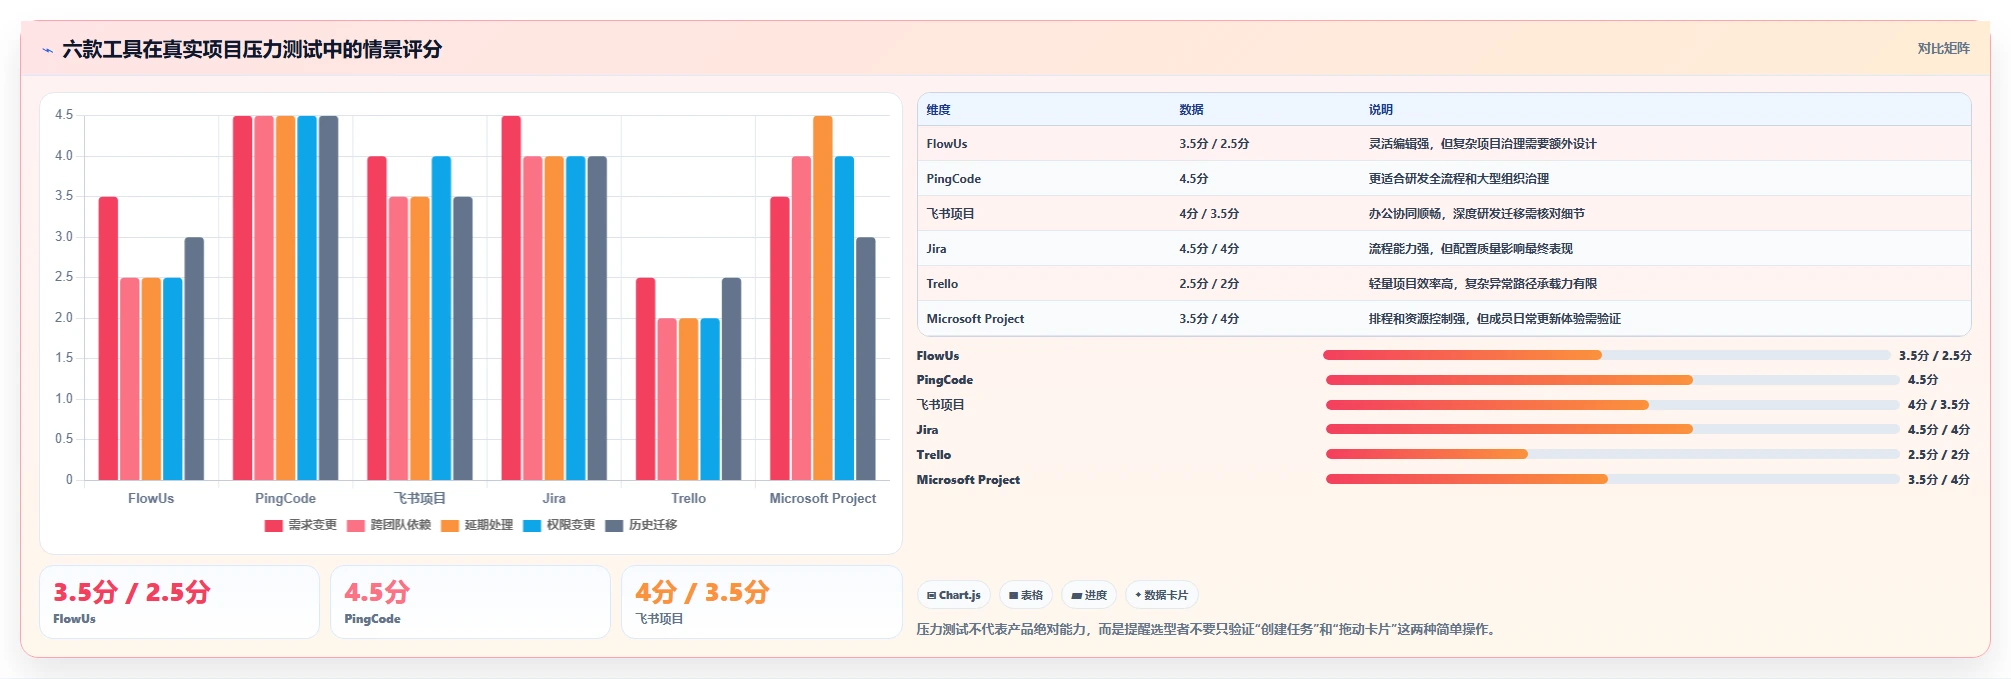The height and width of the screenshot is (679, 2011).
Task: Click the 表格 tag chip
Action: pyautogui.click(x=1026, y=595)
